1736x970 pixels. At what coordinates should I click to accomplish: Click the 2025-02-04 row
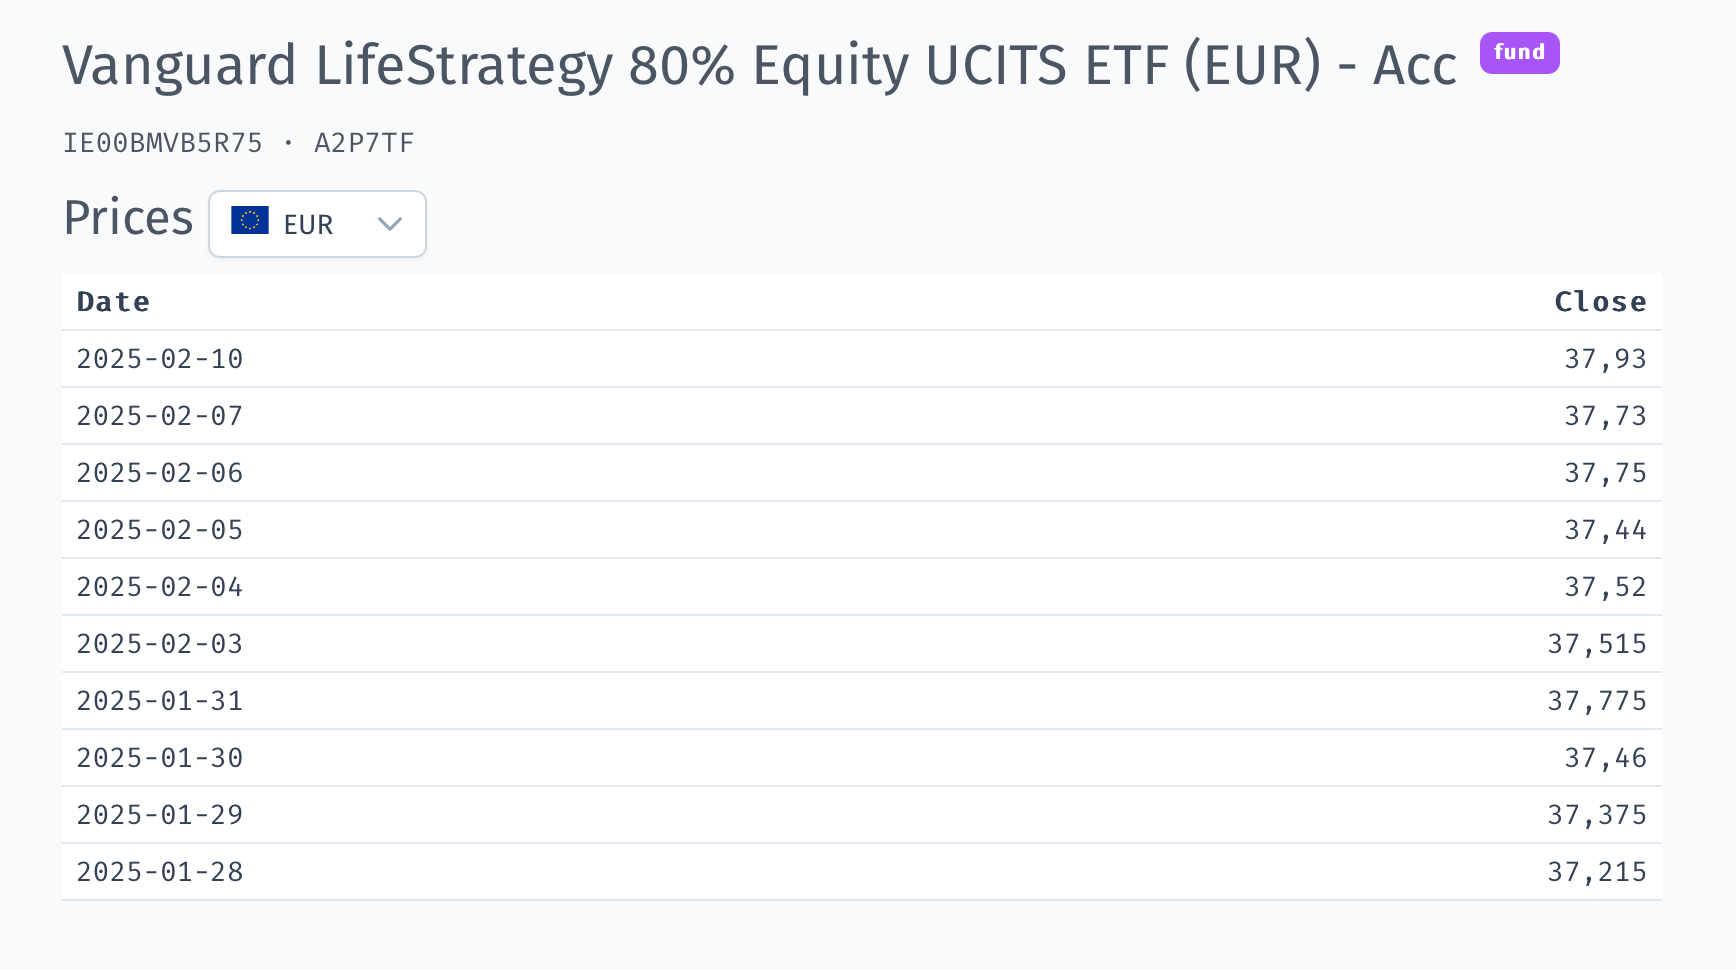coord(862,587)
